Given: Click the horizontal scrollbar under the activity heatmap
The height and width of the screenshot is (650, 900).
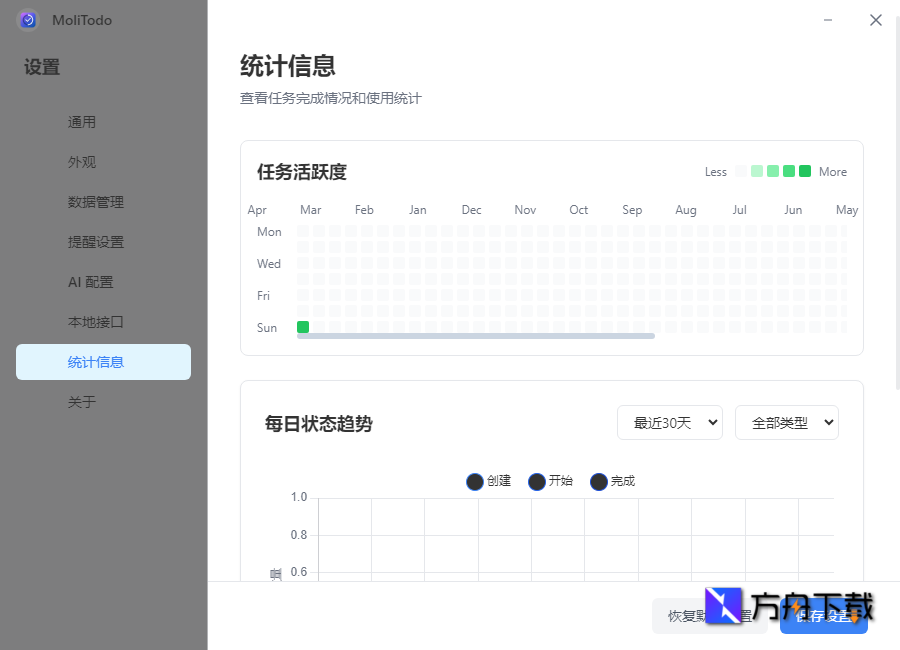Looking at the screenshot, I should pos(475,335).
